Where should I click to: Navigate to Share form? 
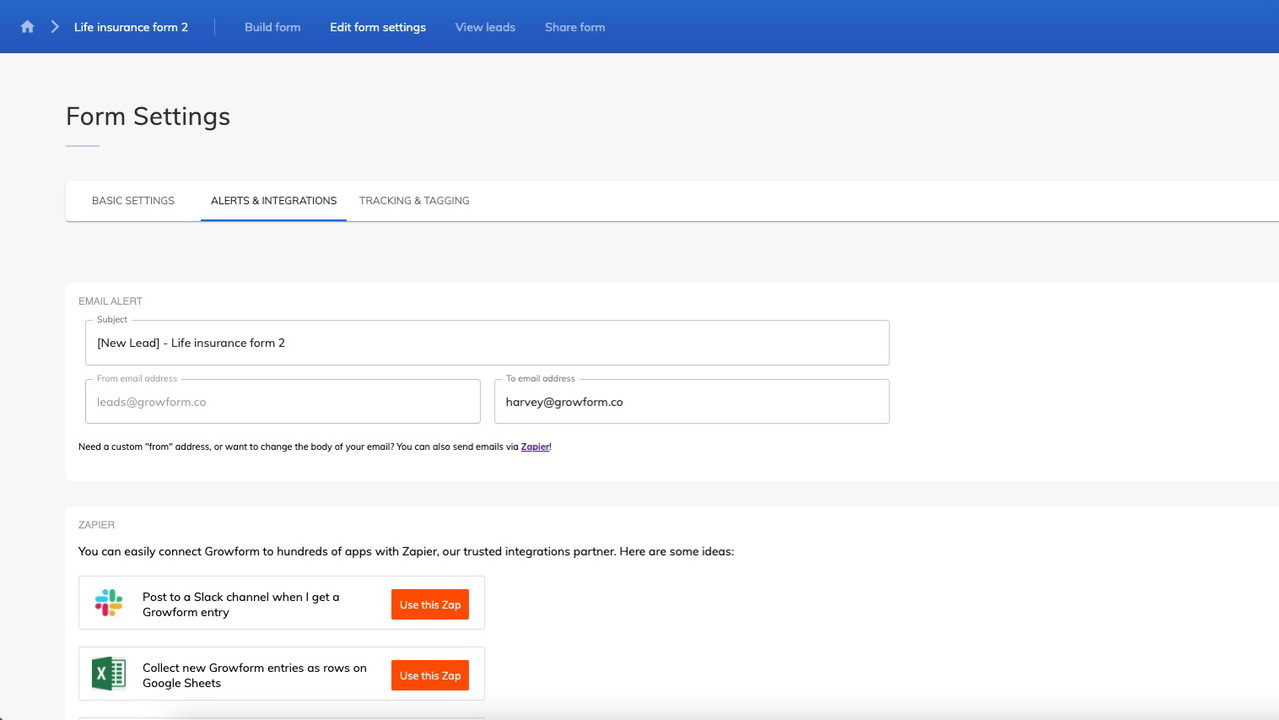click(x=575, y=27)
